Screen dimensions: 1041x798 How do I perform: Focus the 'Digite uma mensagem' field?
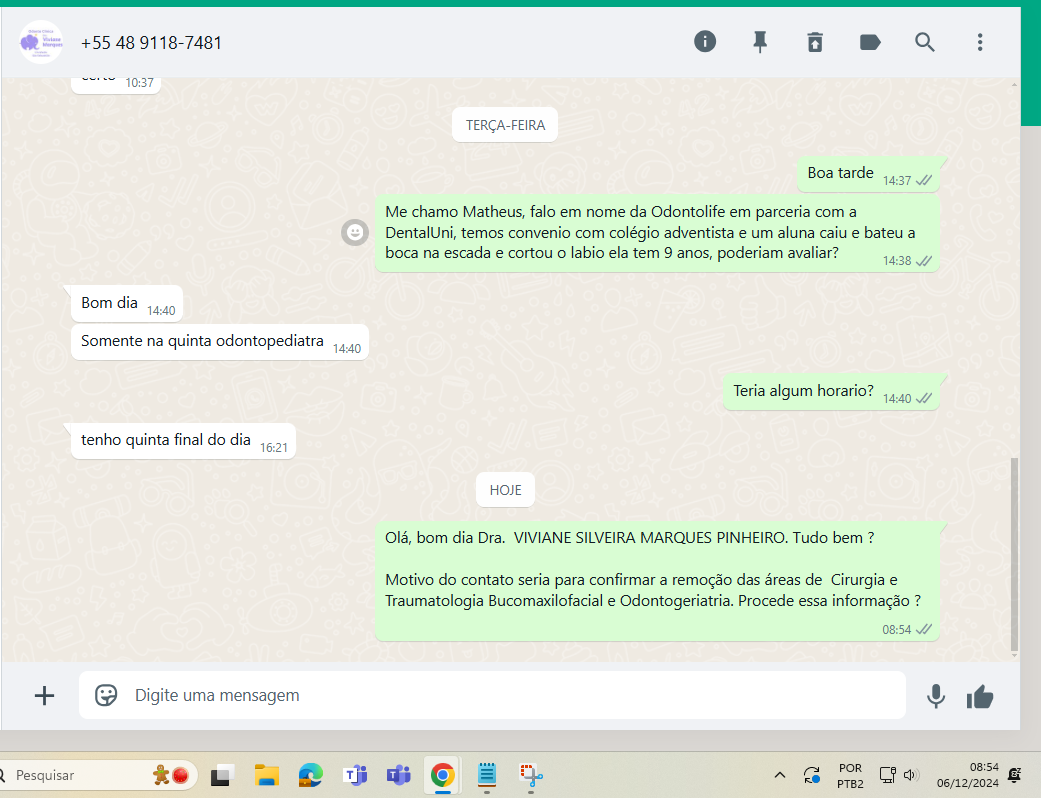(492, 695)
